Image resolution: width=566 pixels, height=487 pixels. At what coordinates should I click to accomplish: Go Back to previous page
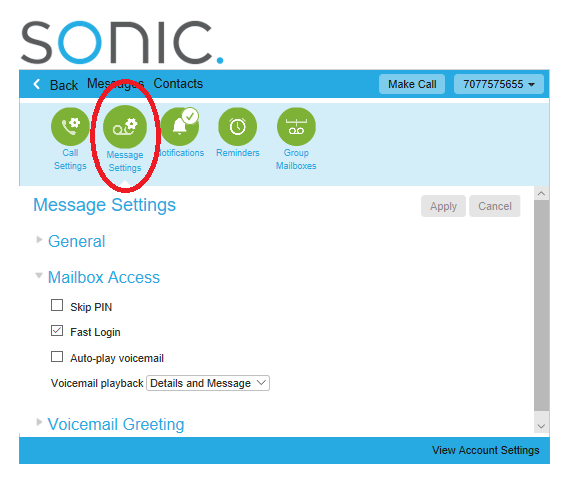coord(64,85)
